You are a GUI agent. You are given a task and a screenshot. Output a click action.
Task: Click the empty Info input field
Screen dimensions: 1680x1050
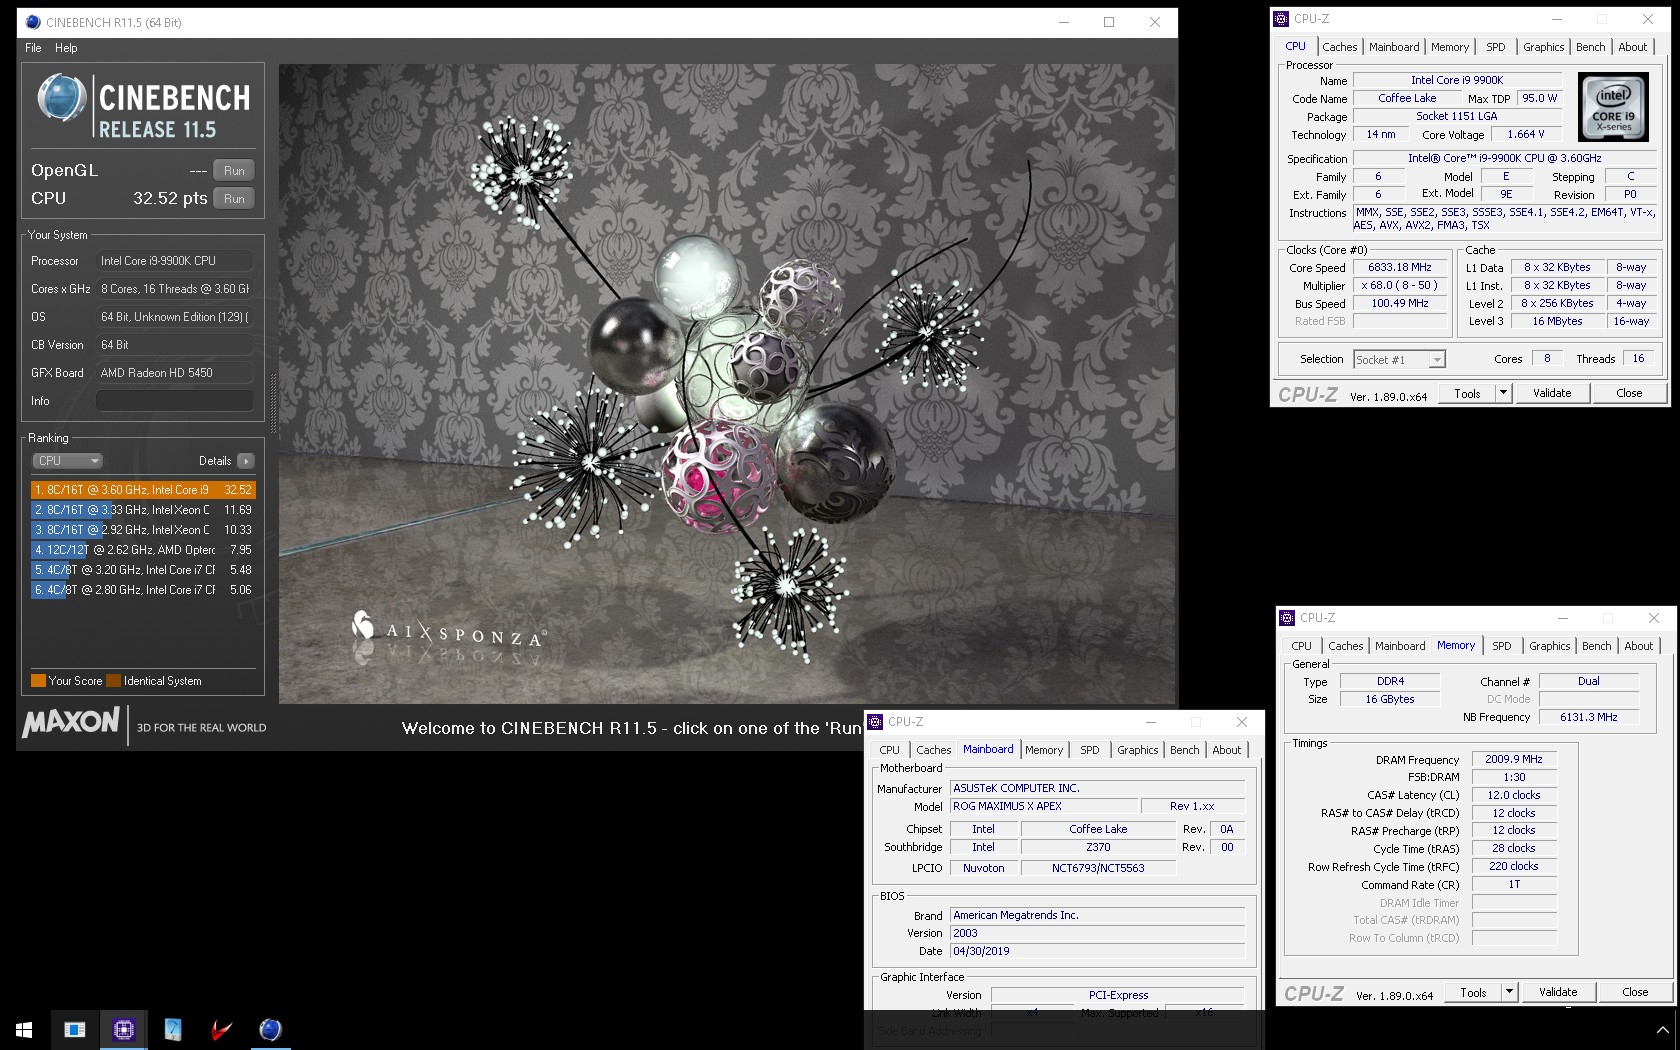click(175, 401)
